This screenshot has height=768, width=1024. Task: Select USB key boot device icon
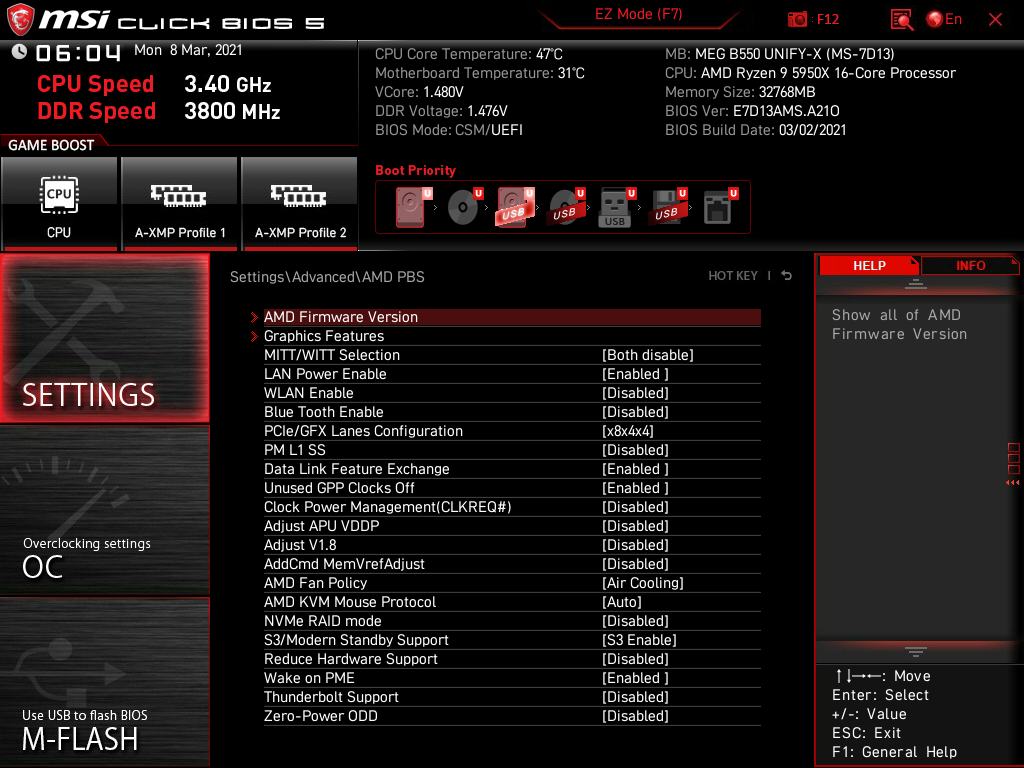(617, 207)
